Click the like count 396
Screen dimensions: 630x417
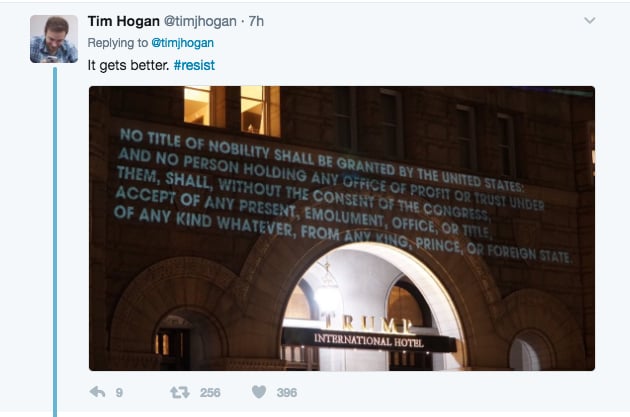pos(287,392)
